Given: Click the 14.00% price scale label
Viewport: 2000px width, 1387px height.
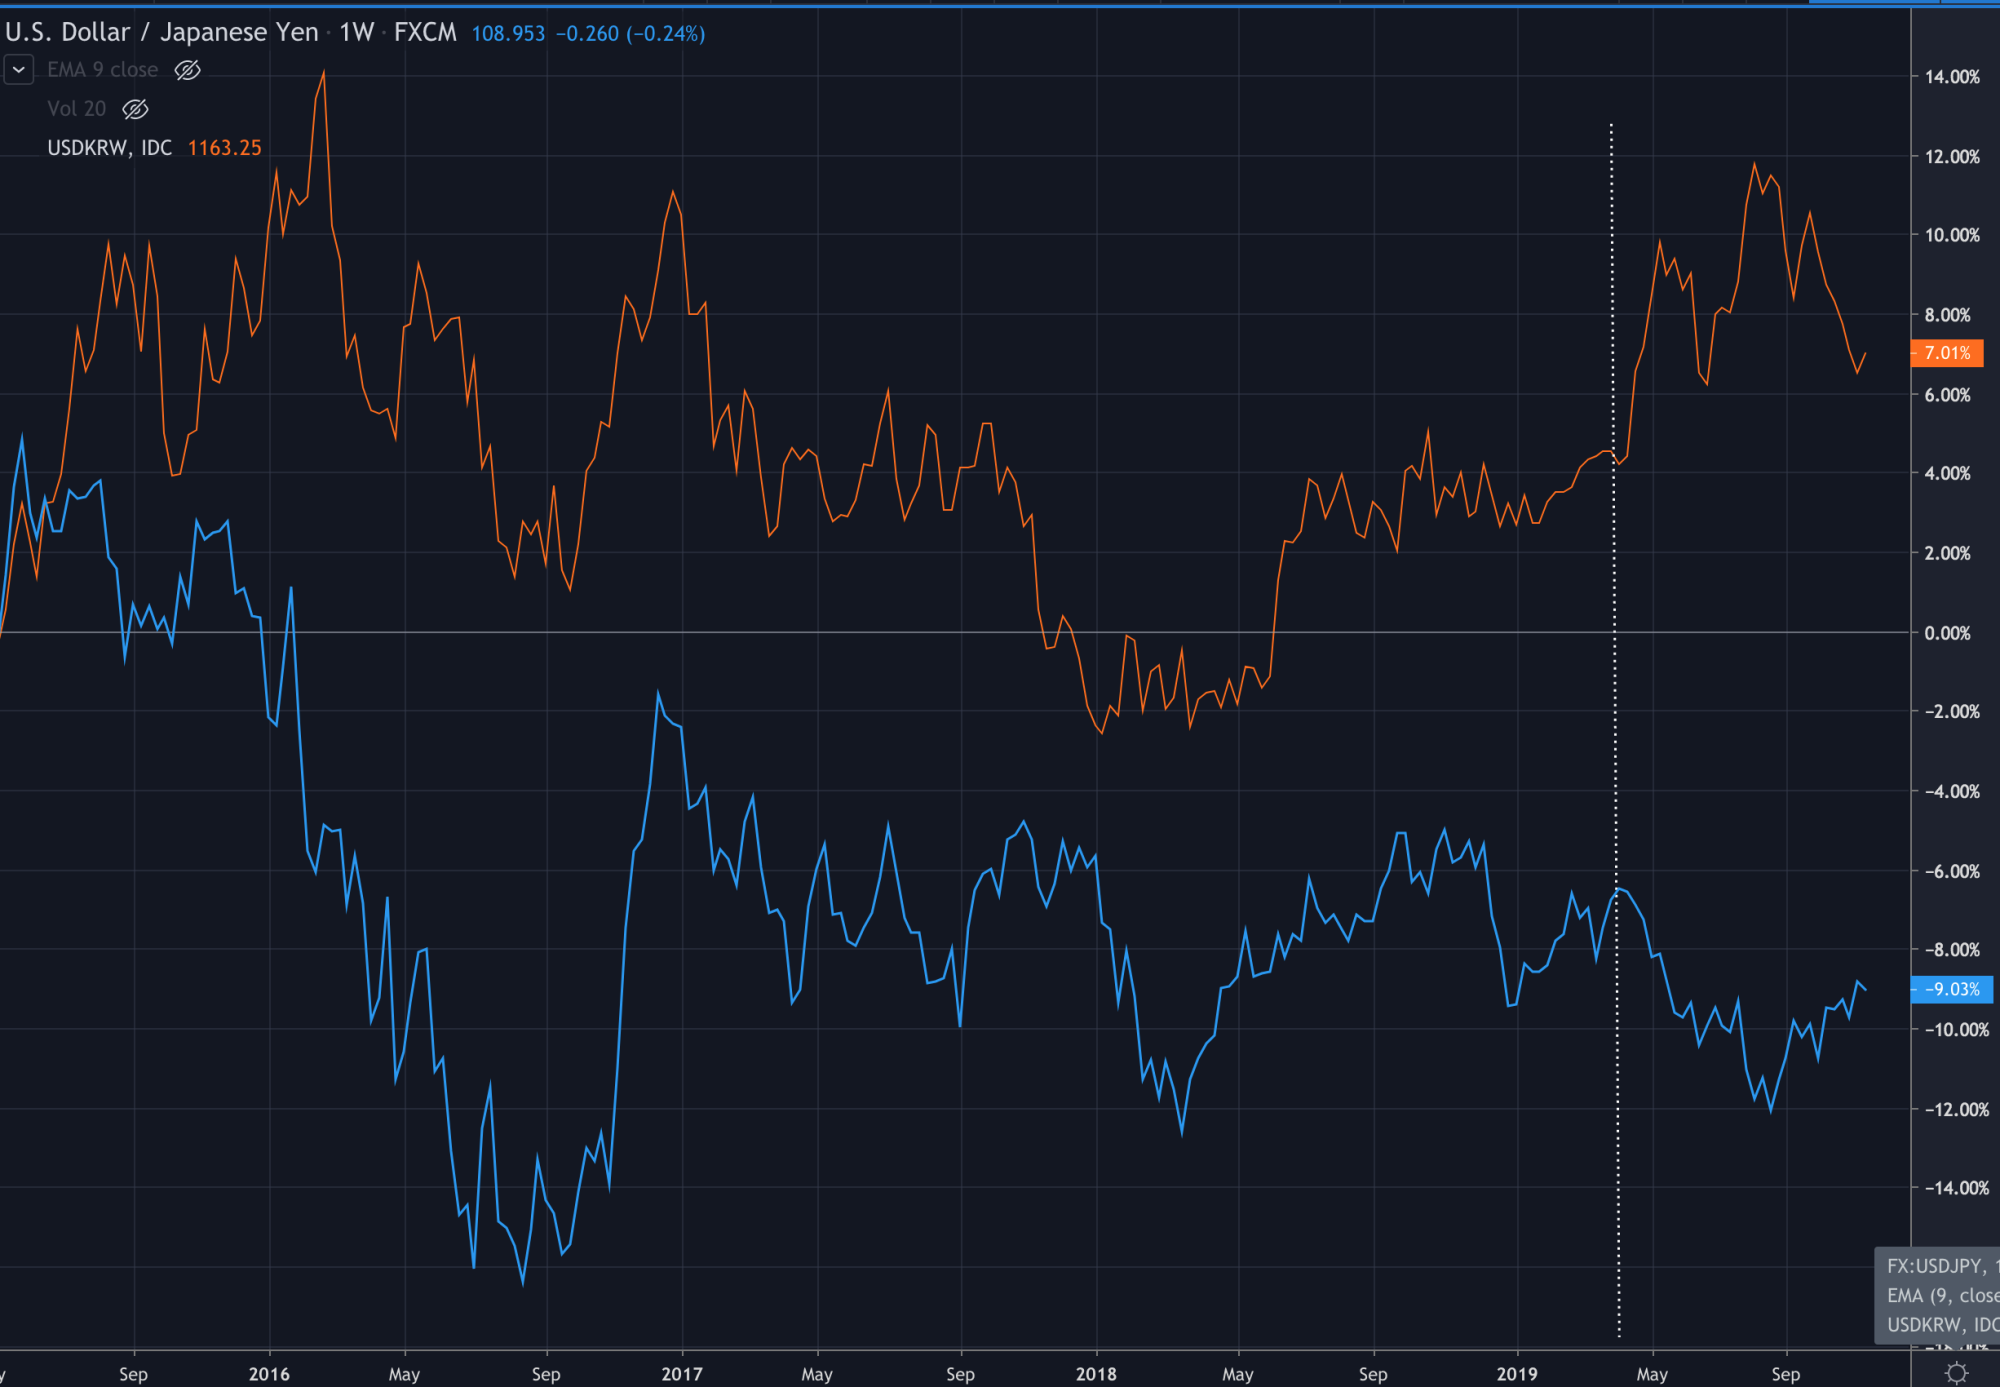Looking at the screenshot, I should tap(1952, 77).
